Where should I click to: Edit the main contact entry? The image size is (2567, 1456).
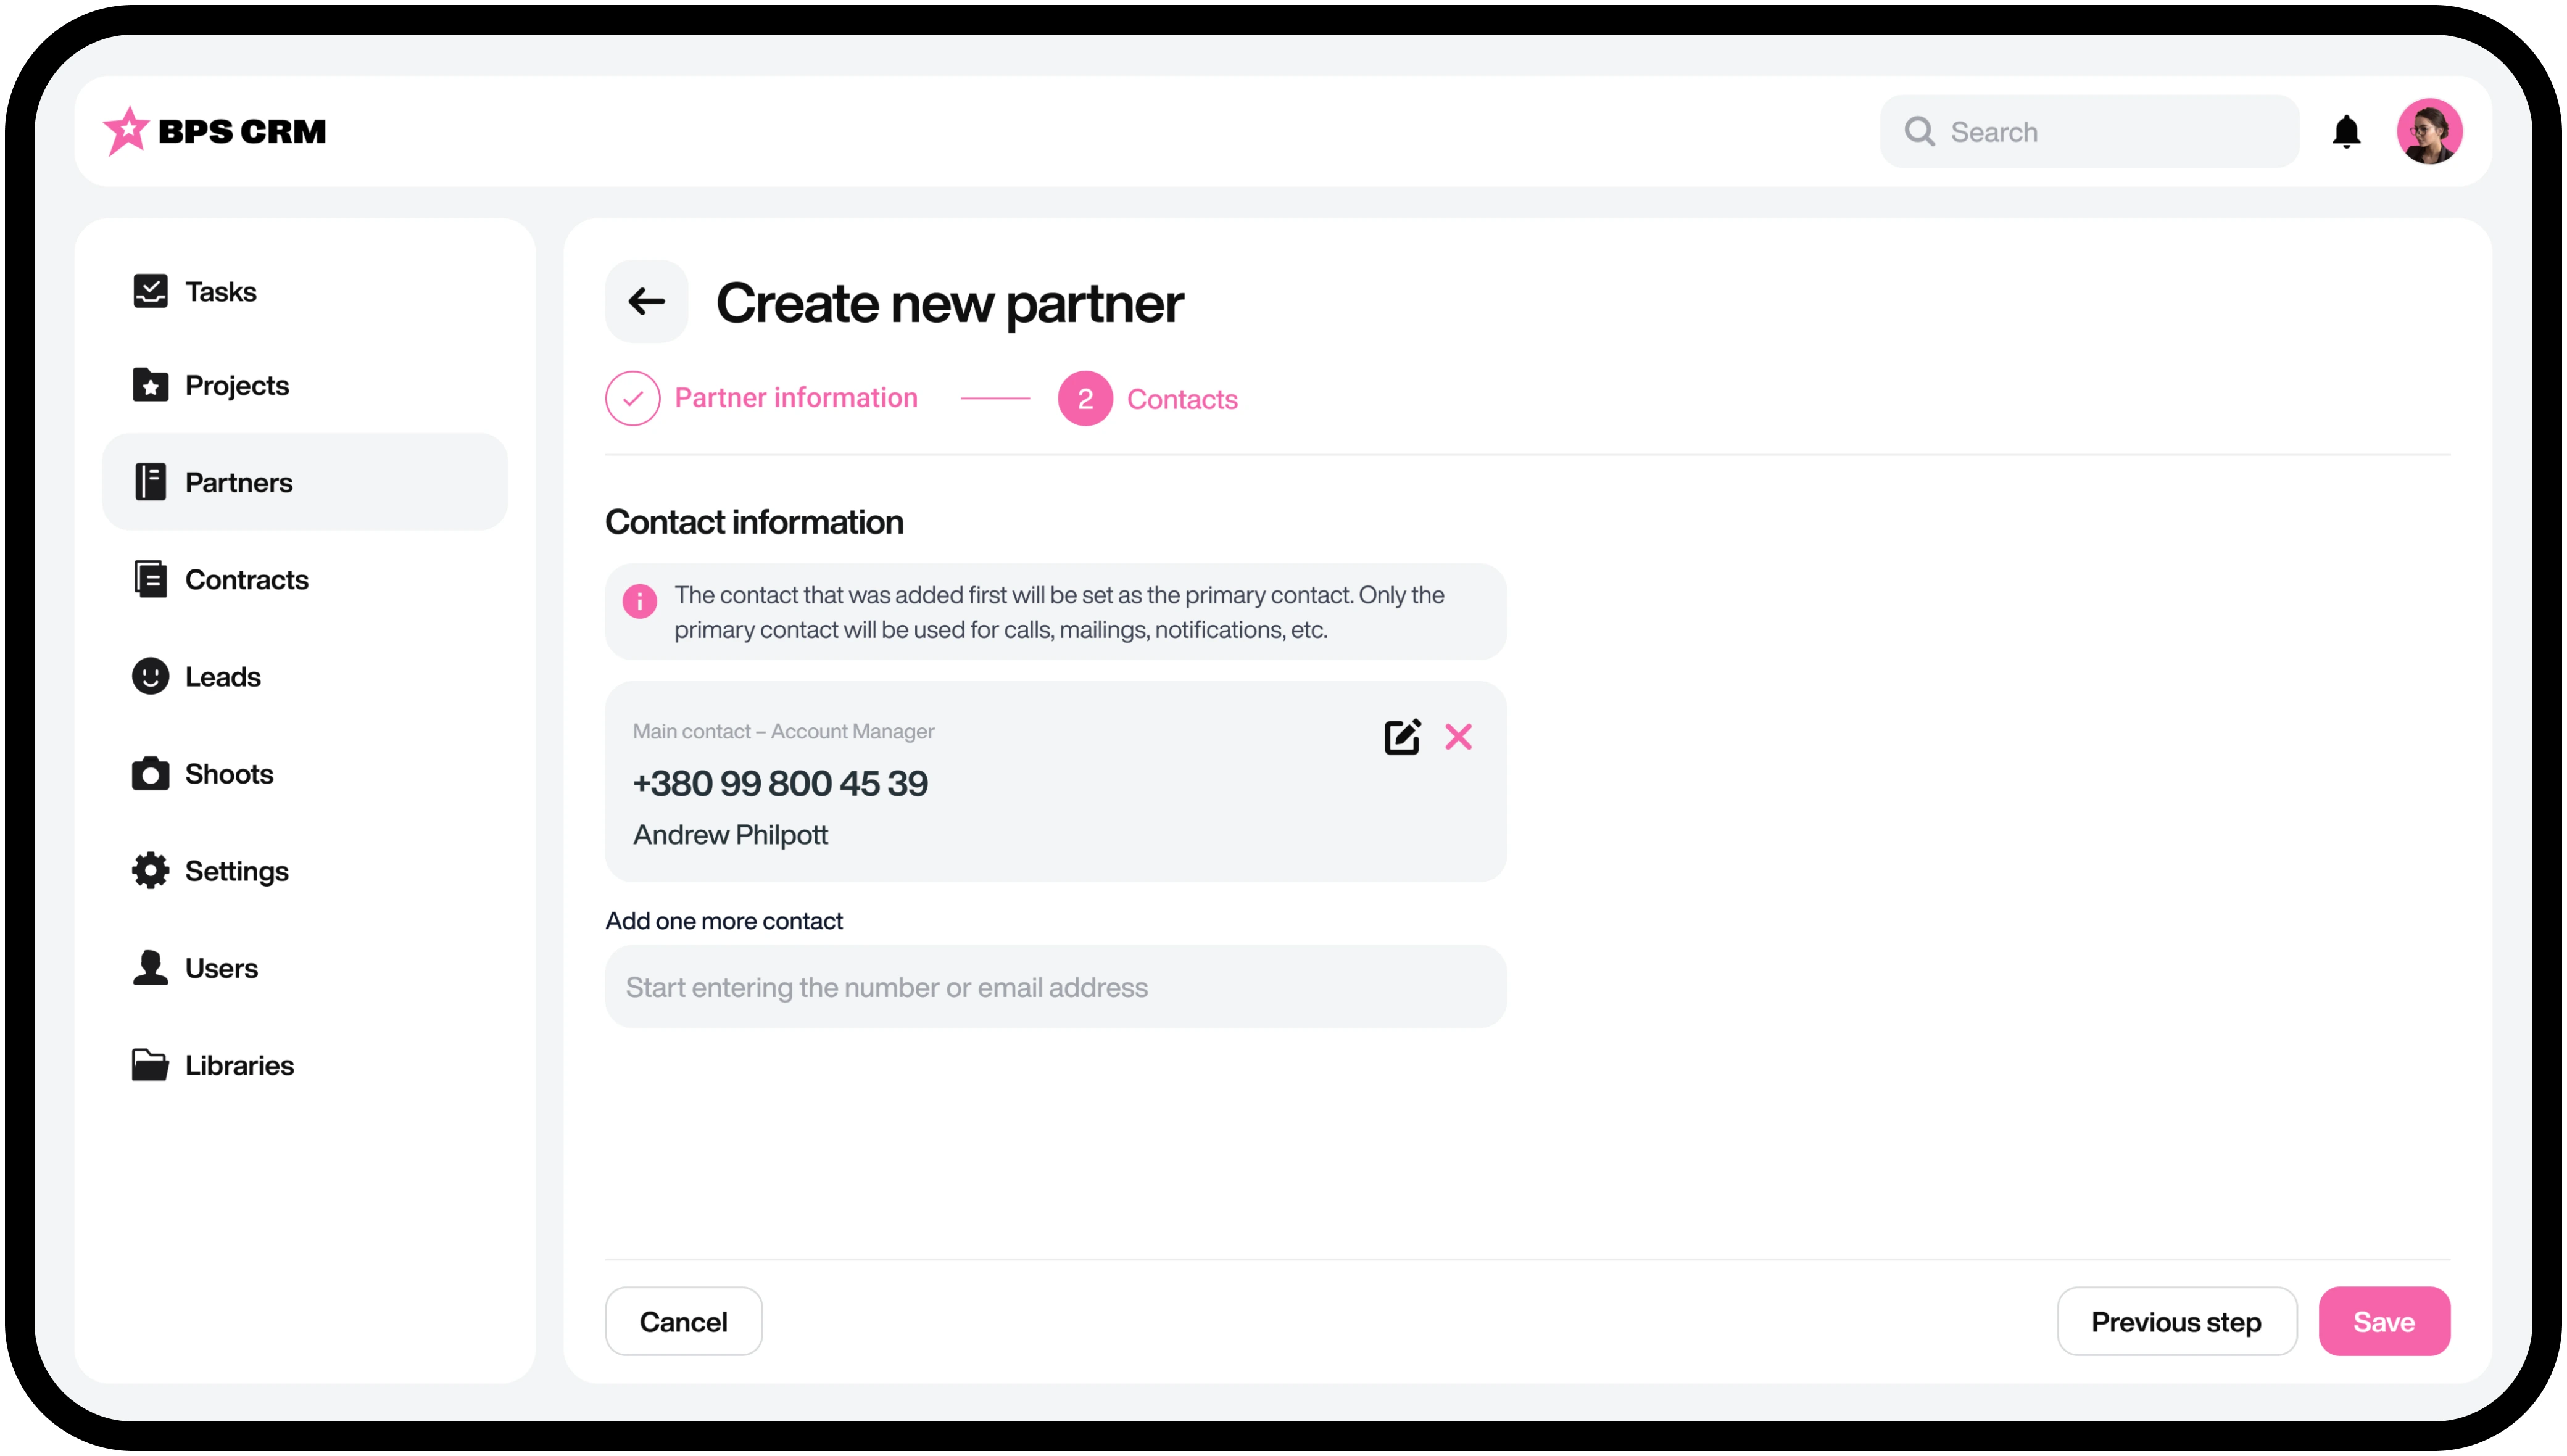click(x=1401, y=737)
